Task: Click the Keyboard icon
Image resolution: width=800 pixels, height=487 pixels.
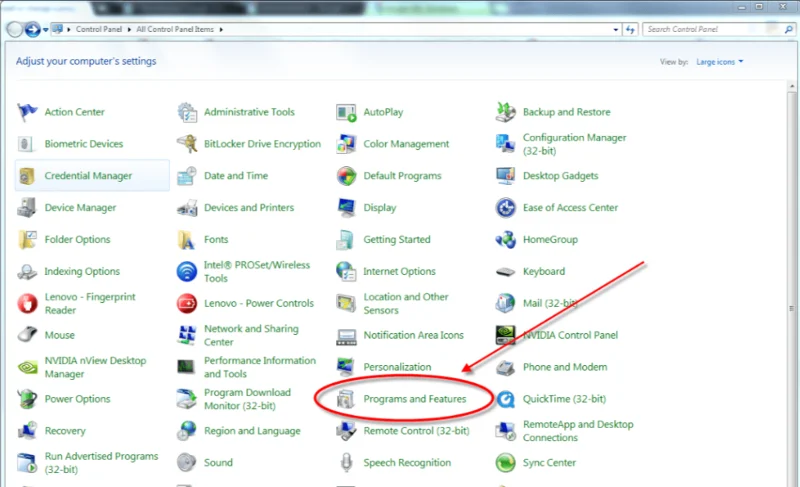Action: pyautogui.click(x=506, y=272)
